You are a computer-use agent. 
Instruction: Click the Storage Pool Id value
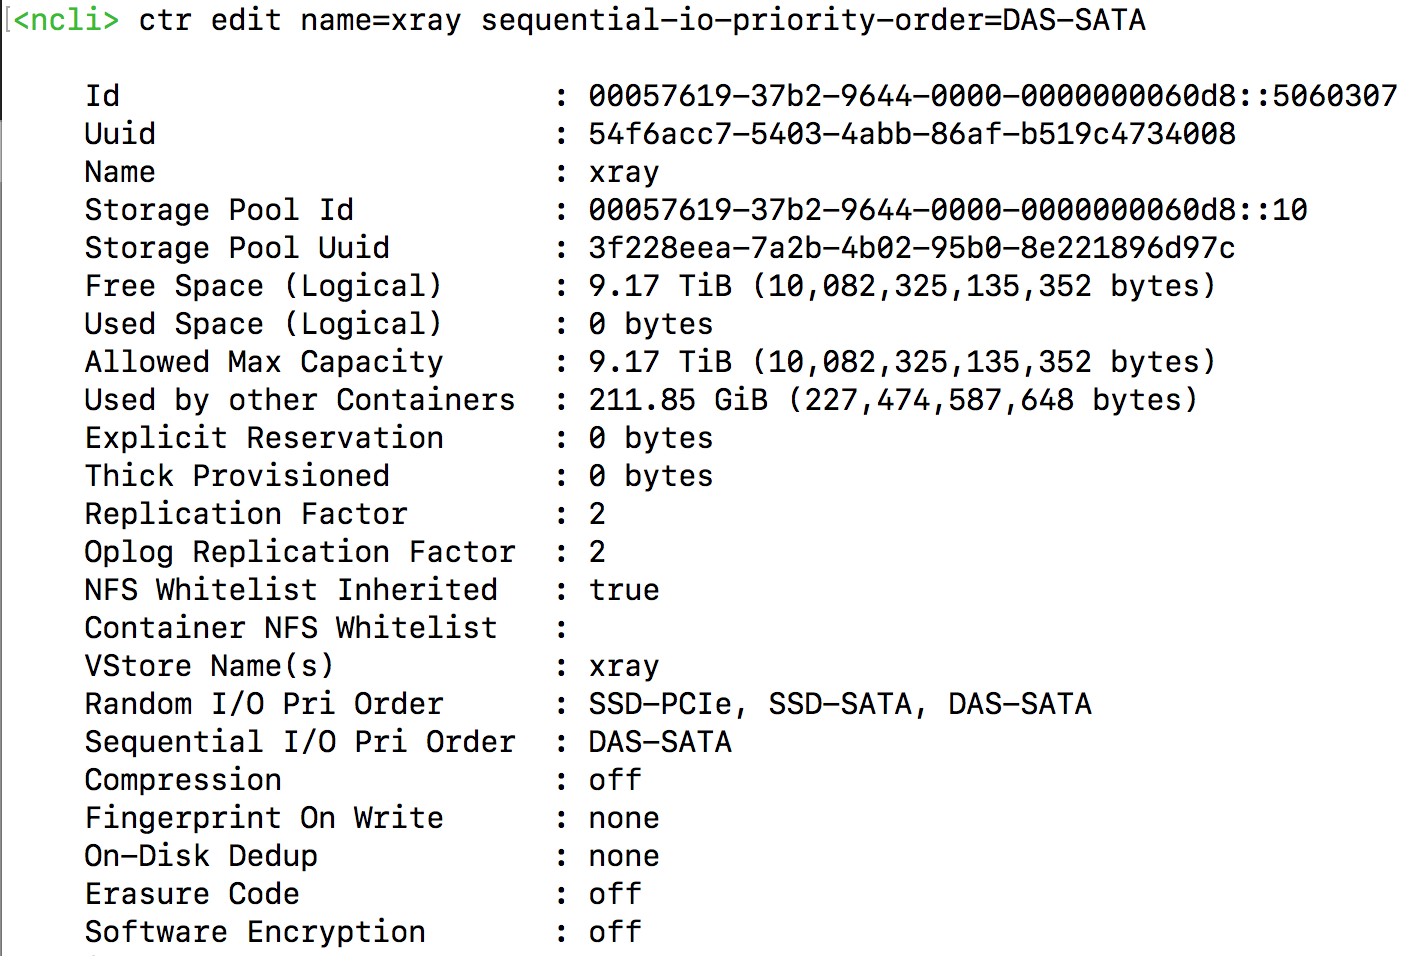947,210
